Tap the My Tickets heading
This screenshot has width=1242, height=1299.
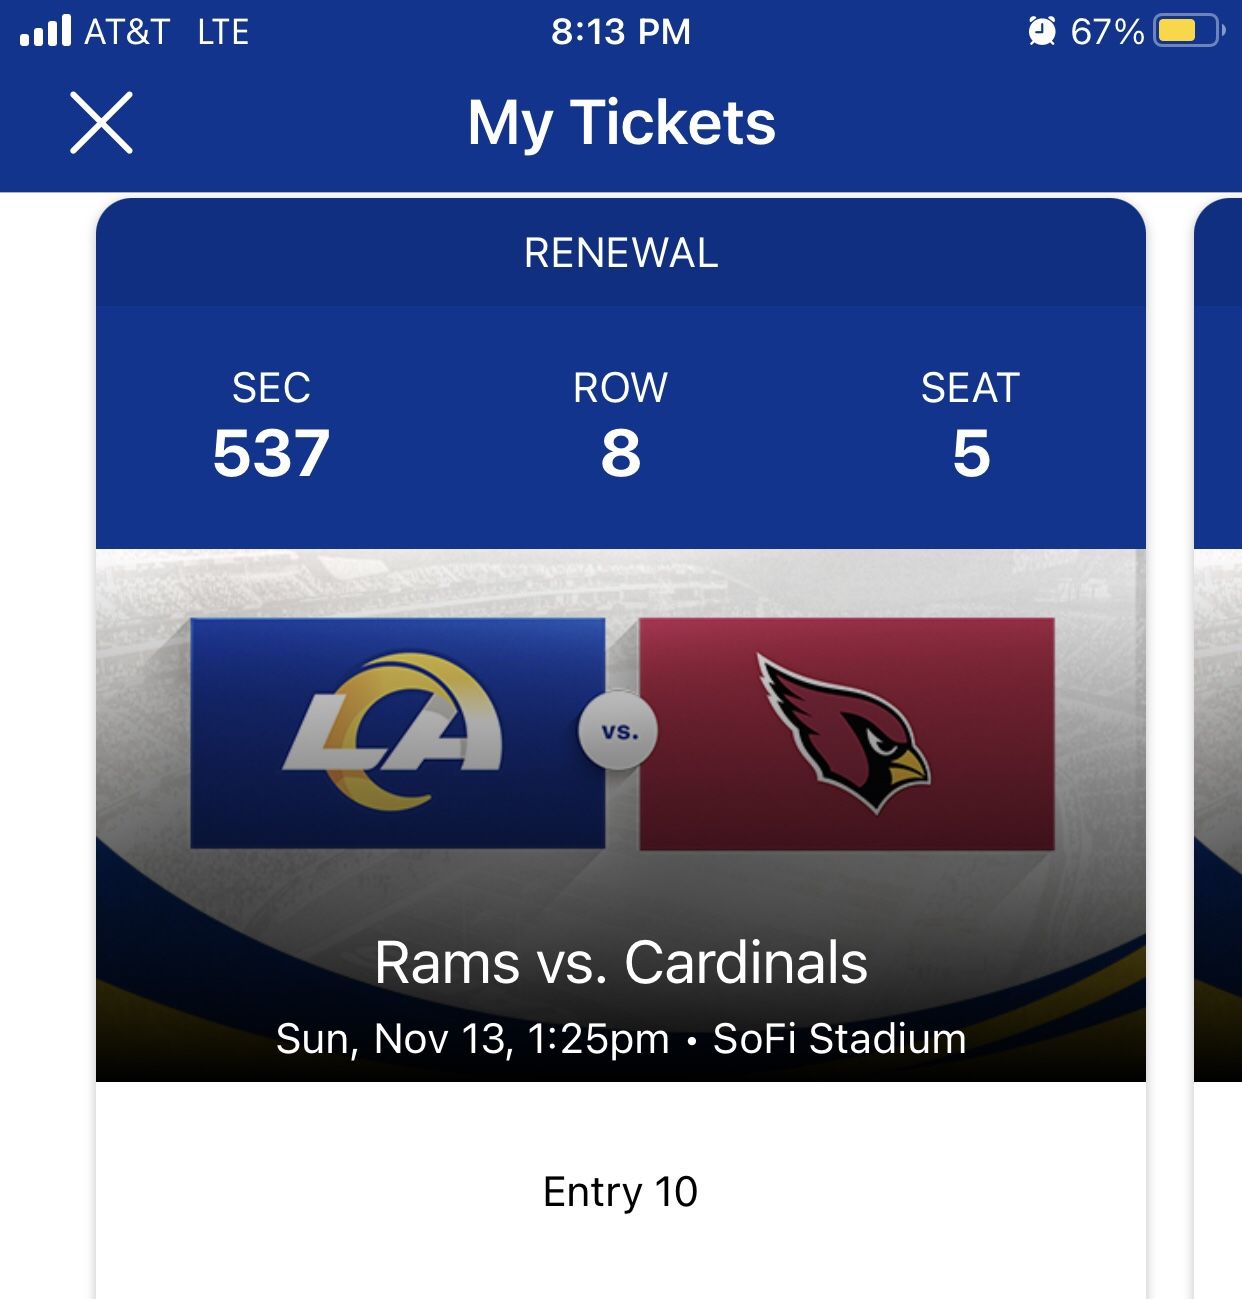621,123
